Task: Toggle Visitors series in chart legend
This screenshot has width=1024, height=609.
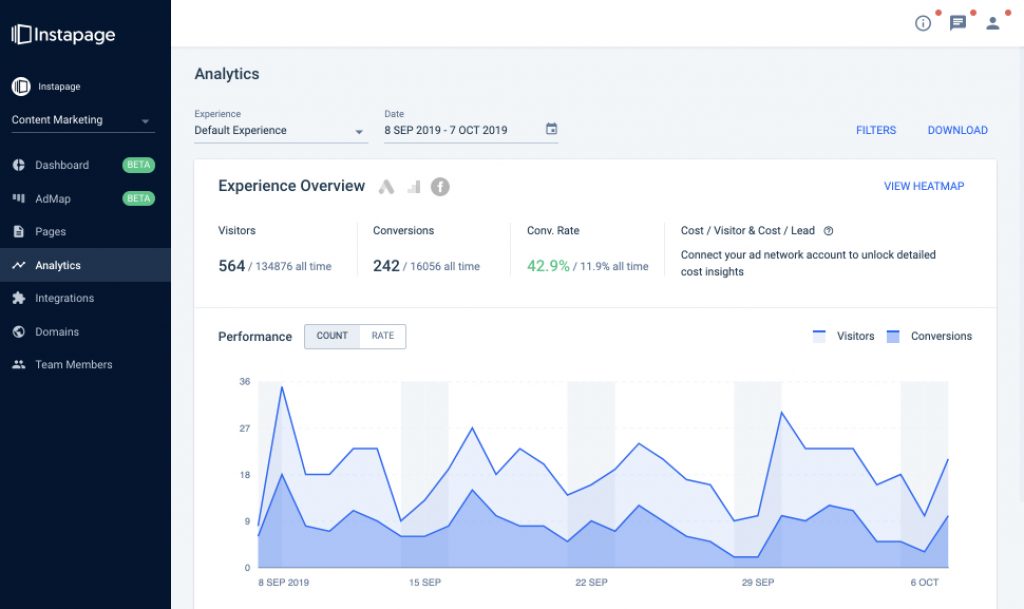Action: [x=844, y=336]
